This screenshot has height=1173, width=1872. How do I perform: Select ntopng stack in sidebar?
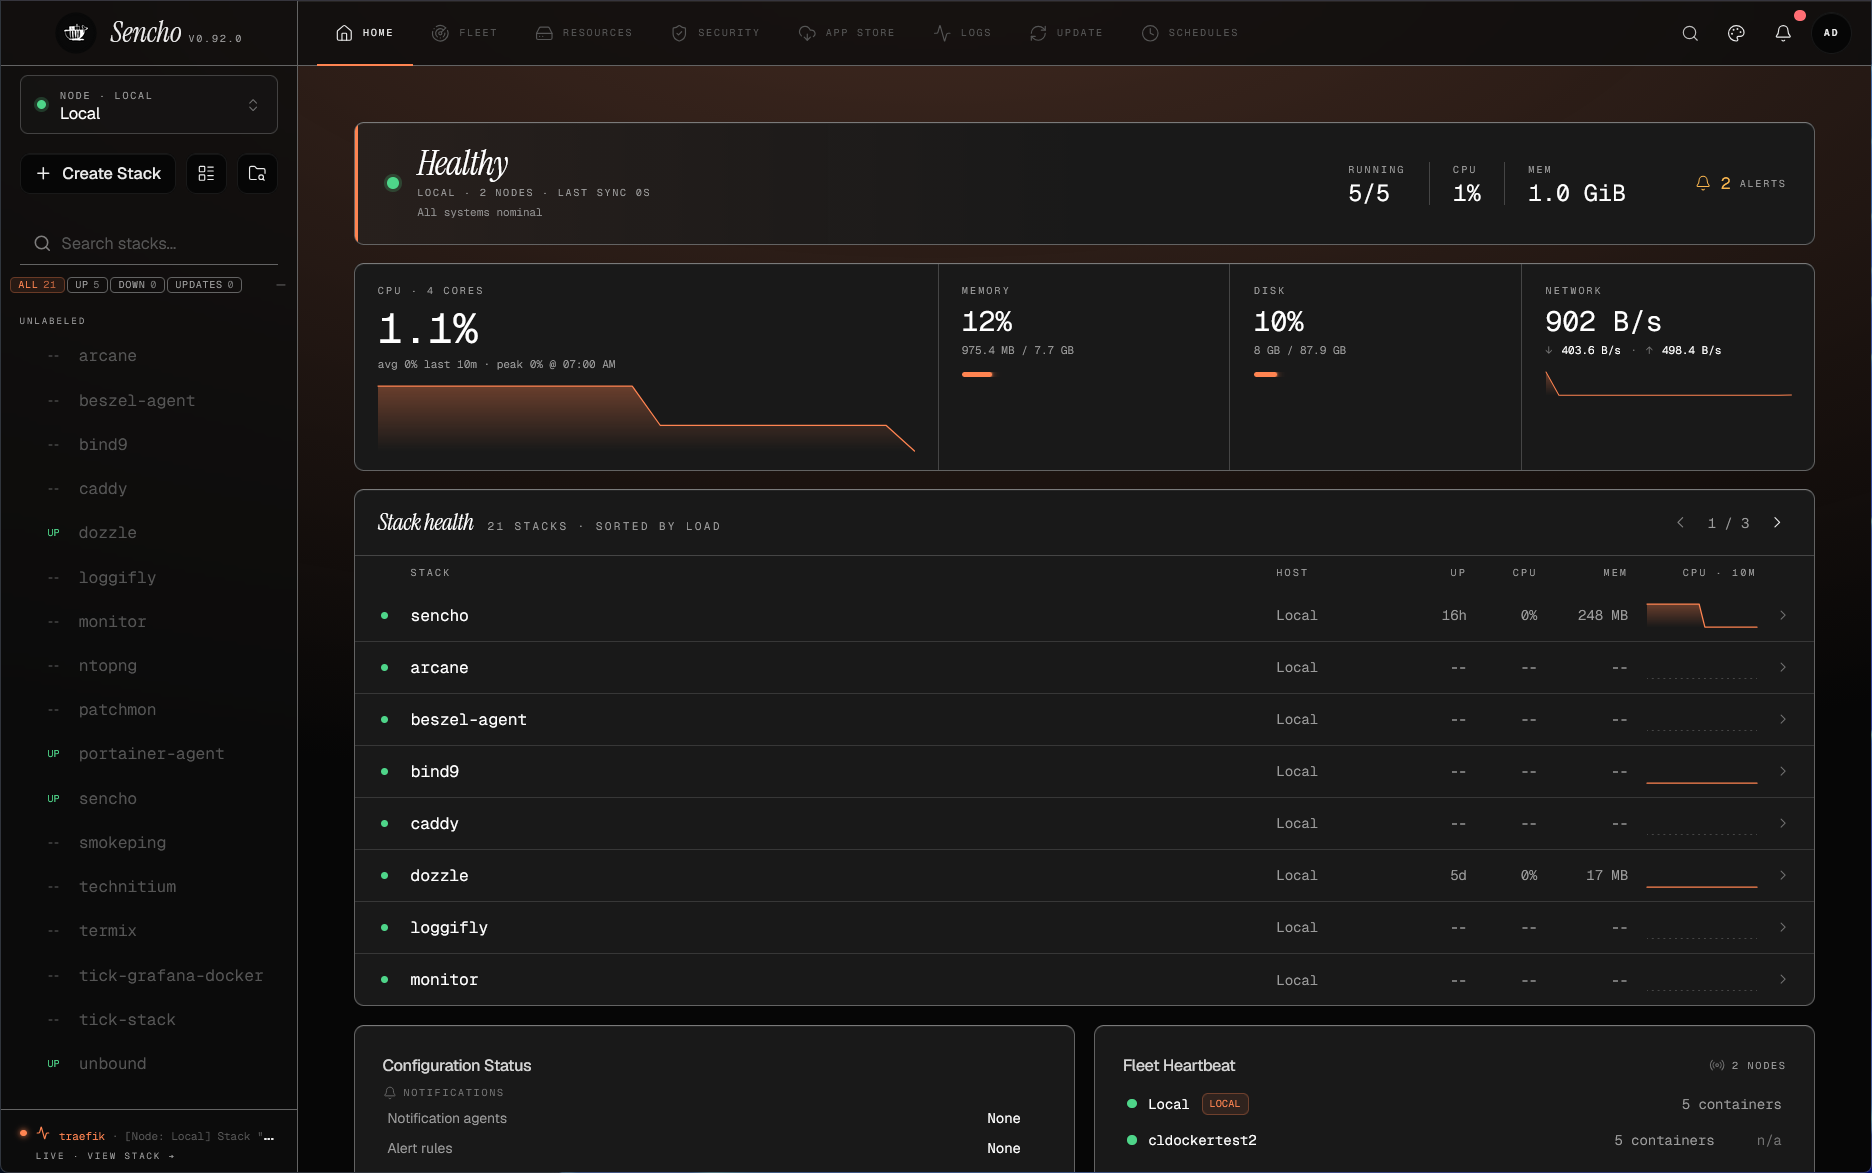(150, 666)
